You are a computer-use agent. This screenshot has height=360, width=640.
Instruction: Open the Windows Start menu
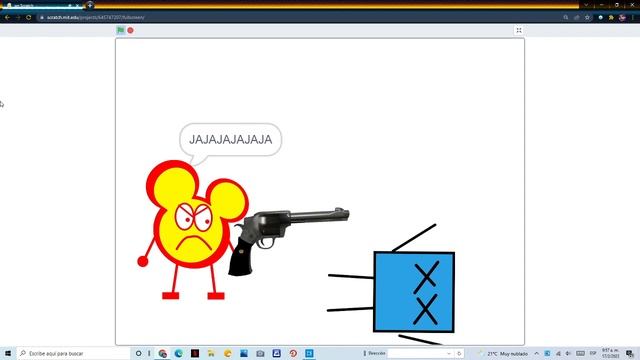pos(8,353)
